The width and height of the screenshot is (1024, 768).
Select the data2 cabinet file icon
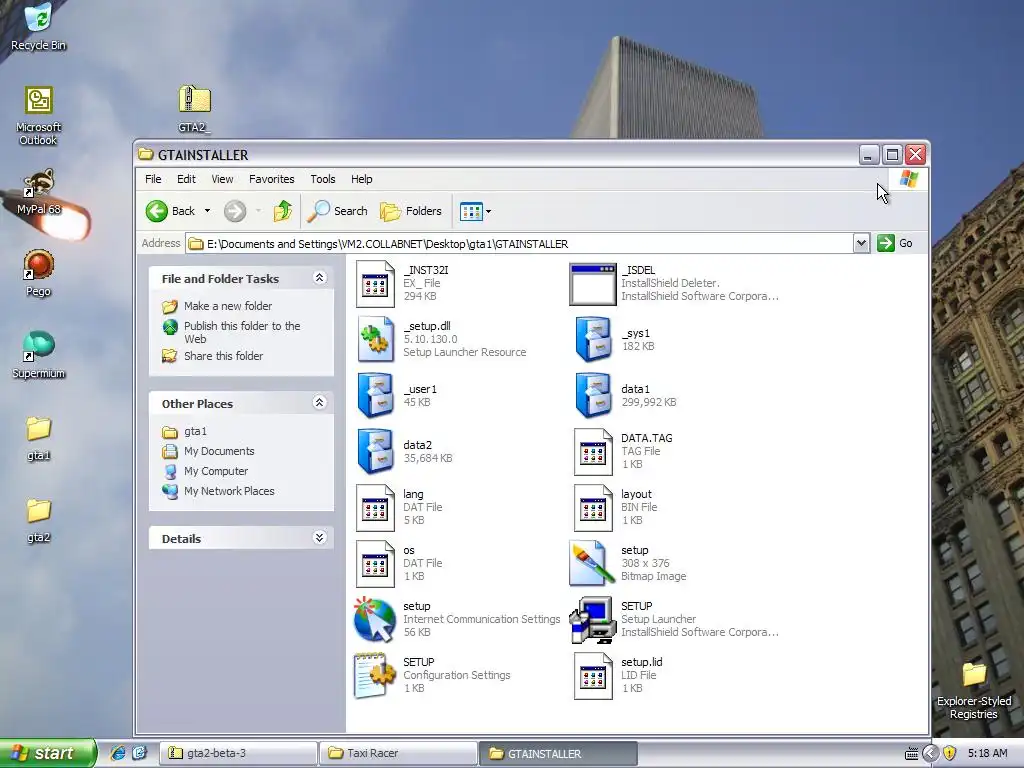click(375, 451)
